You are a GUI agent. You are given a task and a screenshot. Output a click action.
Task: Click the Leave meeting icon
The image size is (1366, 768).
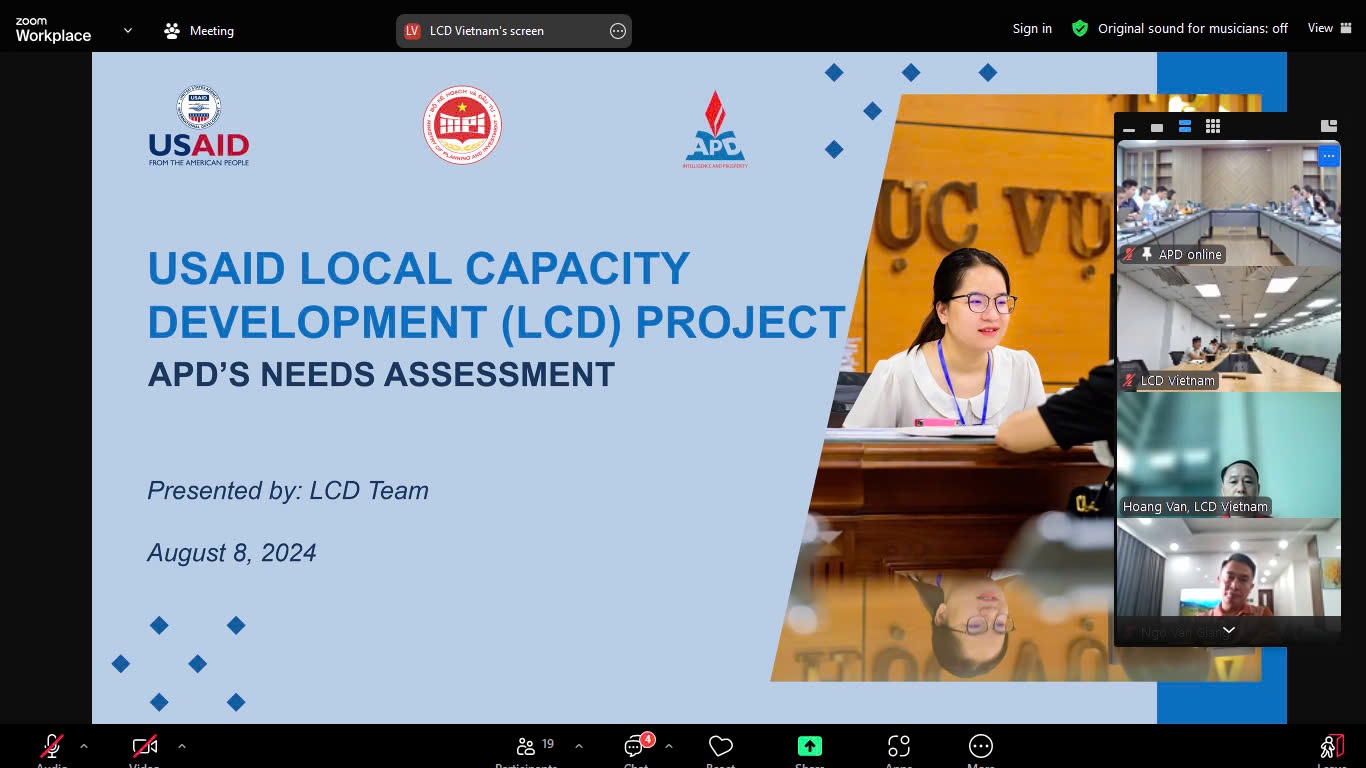click(1331, 747)
